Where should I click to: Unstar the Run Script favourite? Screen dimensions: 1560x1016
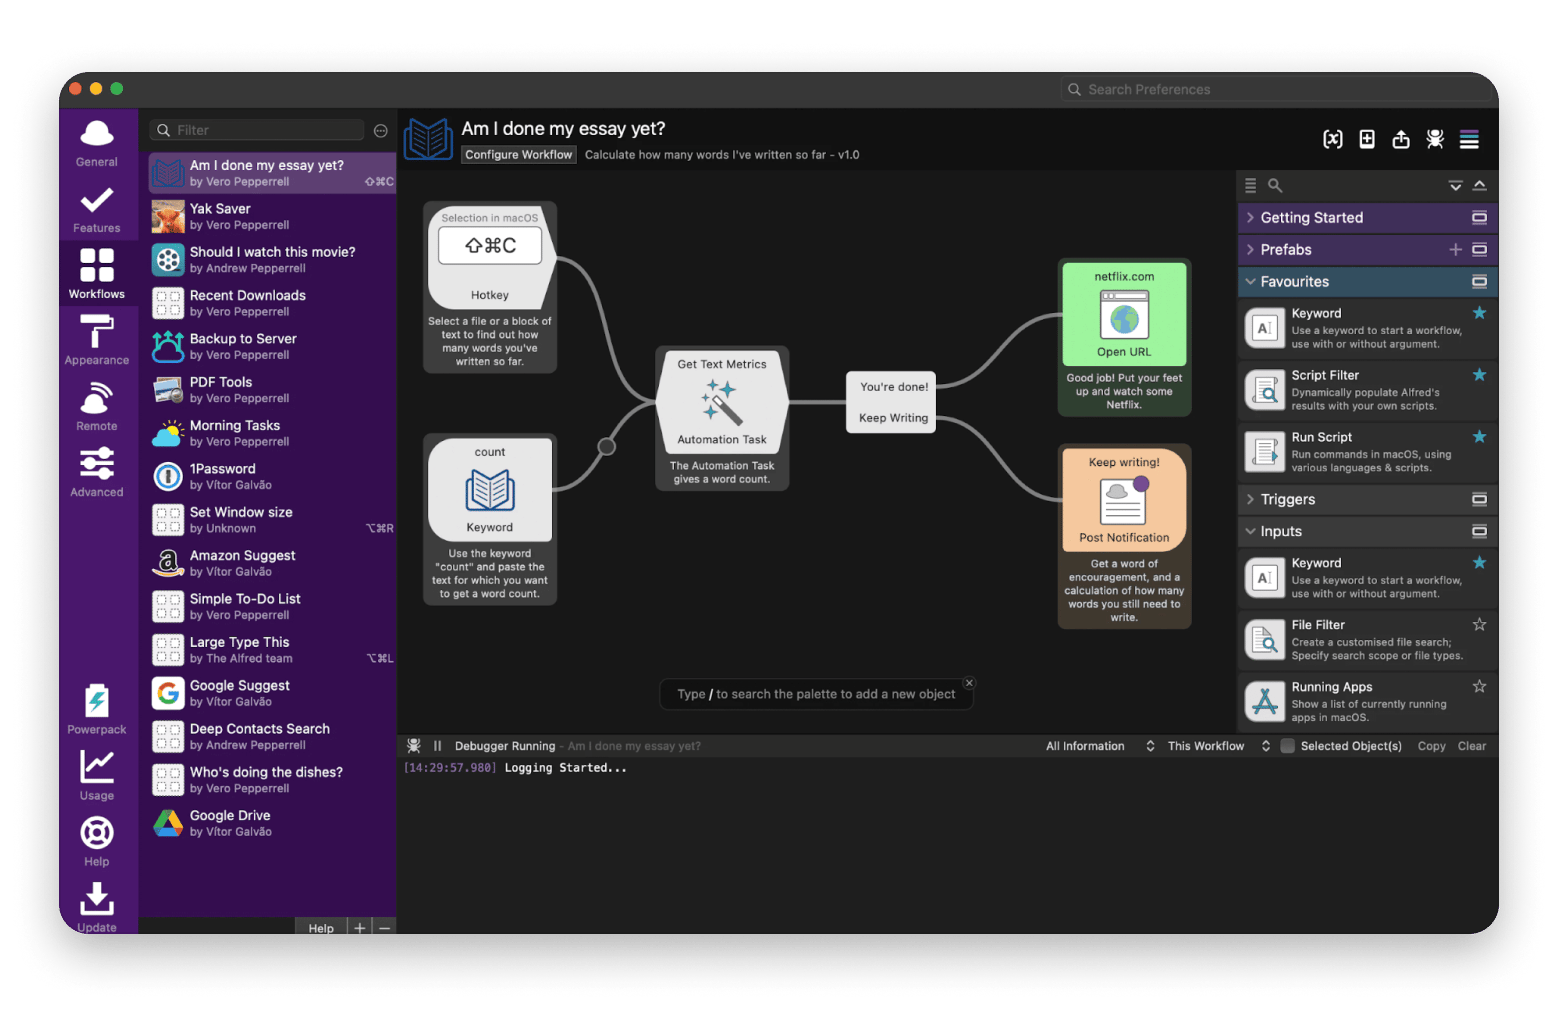pyautogui.click(x=1479, y=437)
